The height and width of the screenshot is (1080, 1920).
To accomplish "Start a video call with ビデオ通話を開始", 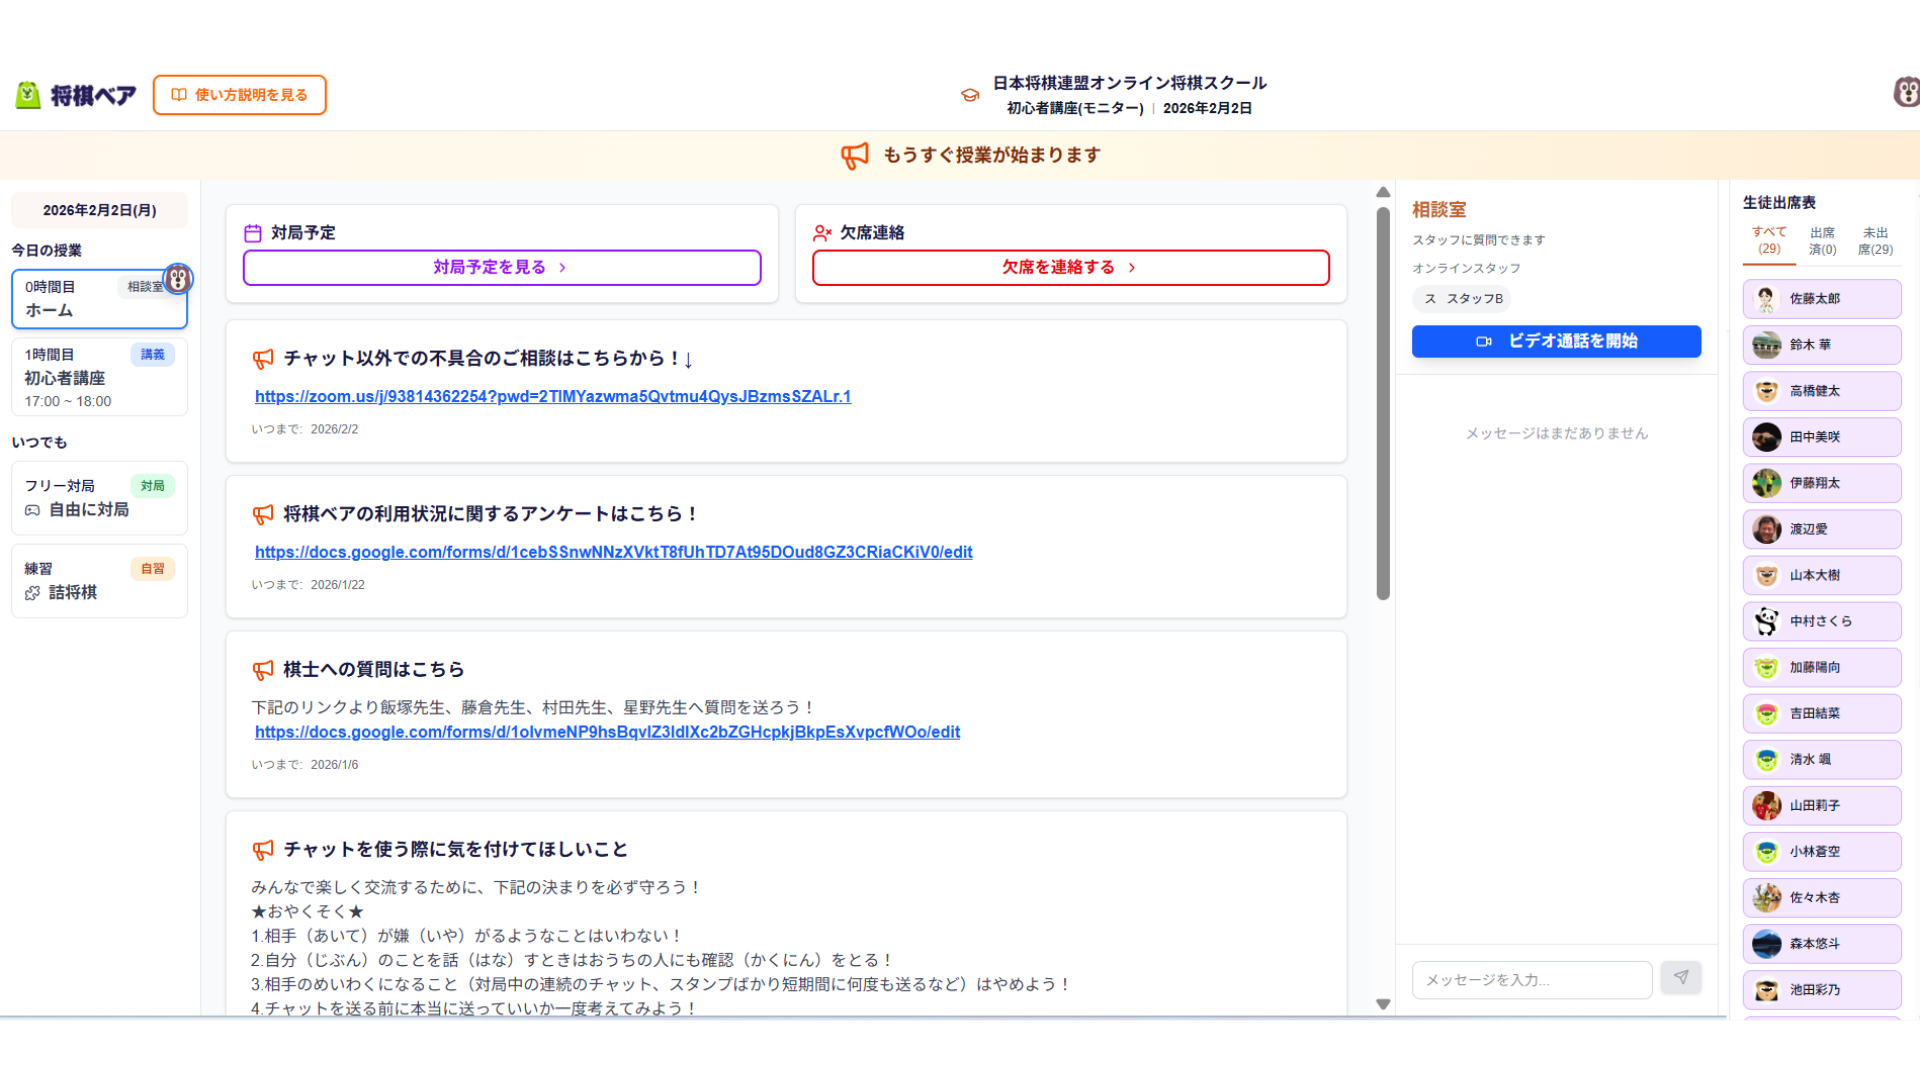I will click(x=1555, y=341).
